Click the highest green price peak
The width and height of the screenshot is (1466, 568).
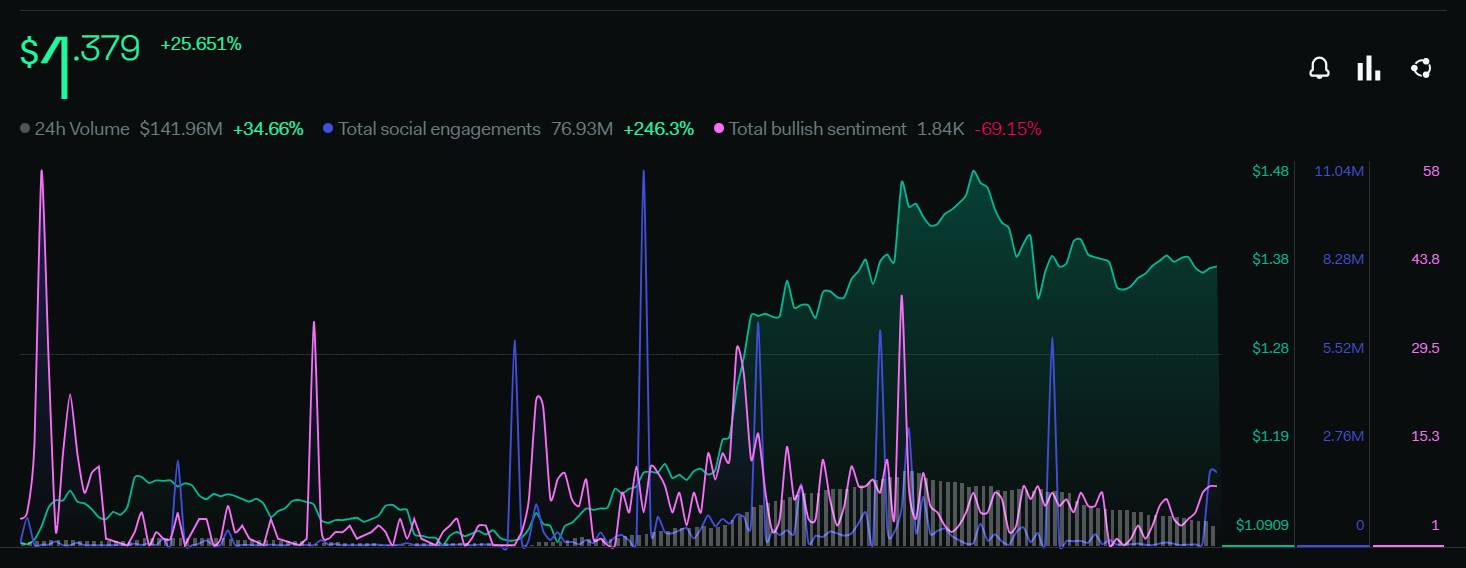pyautogui.click(x=973, y=171)
